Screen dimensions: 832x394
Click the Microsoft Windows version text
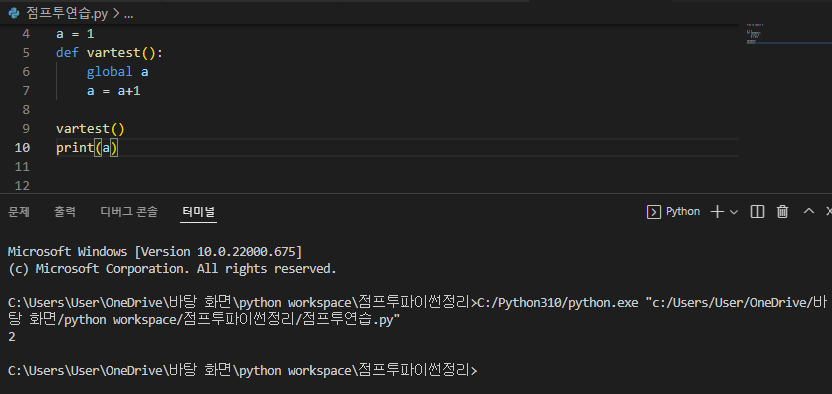pyautogui.click(x=155, y=251)
